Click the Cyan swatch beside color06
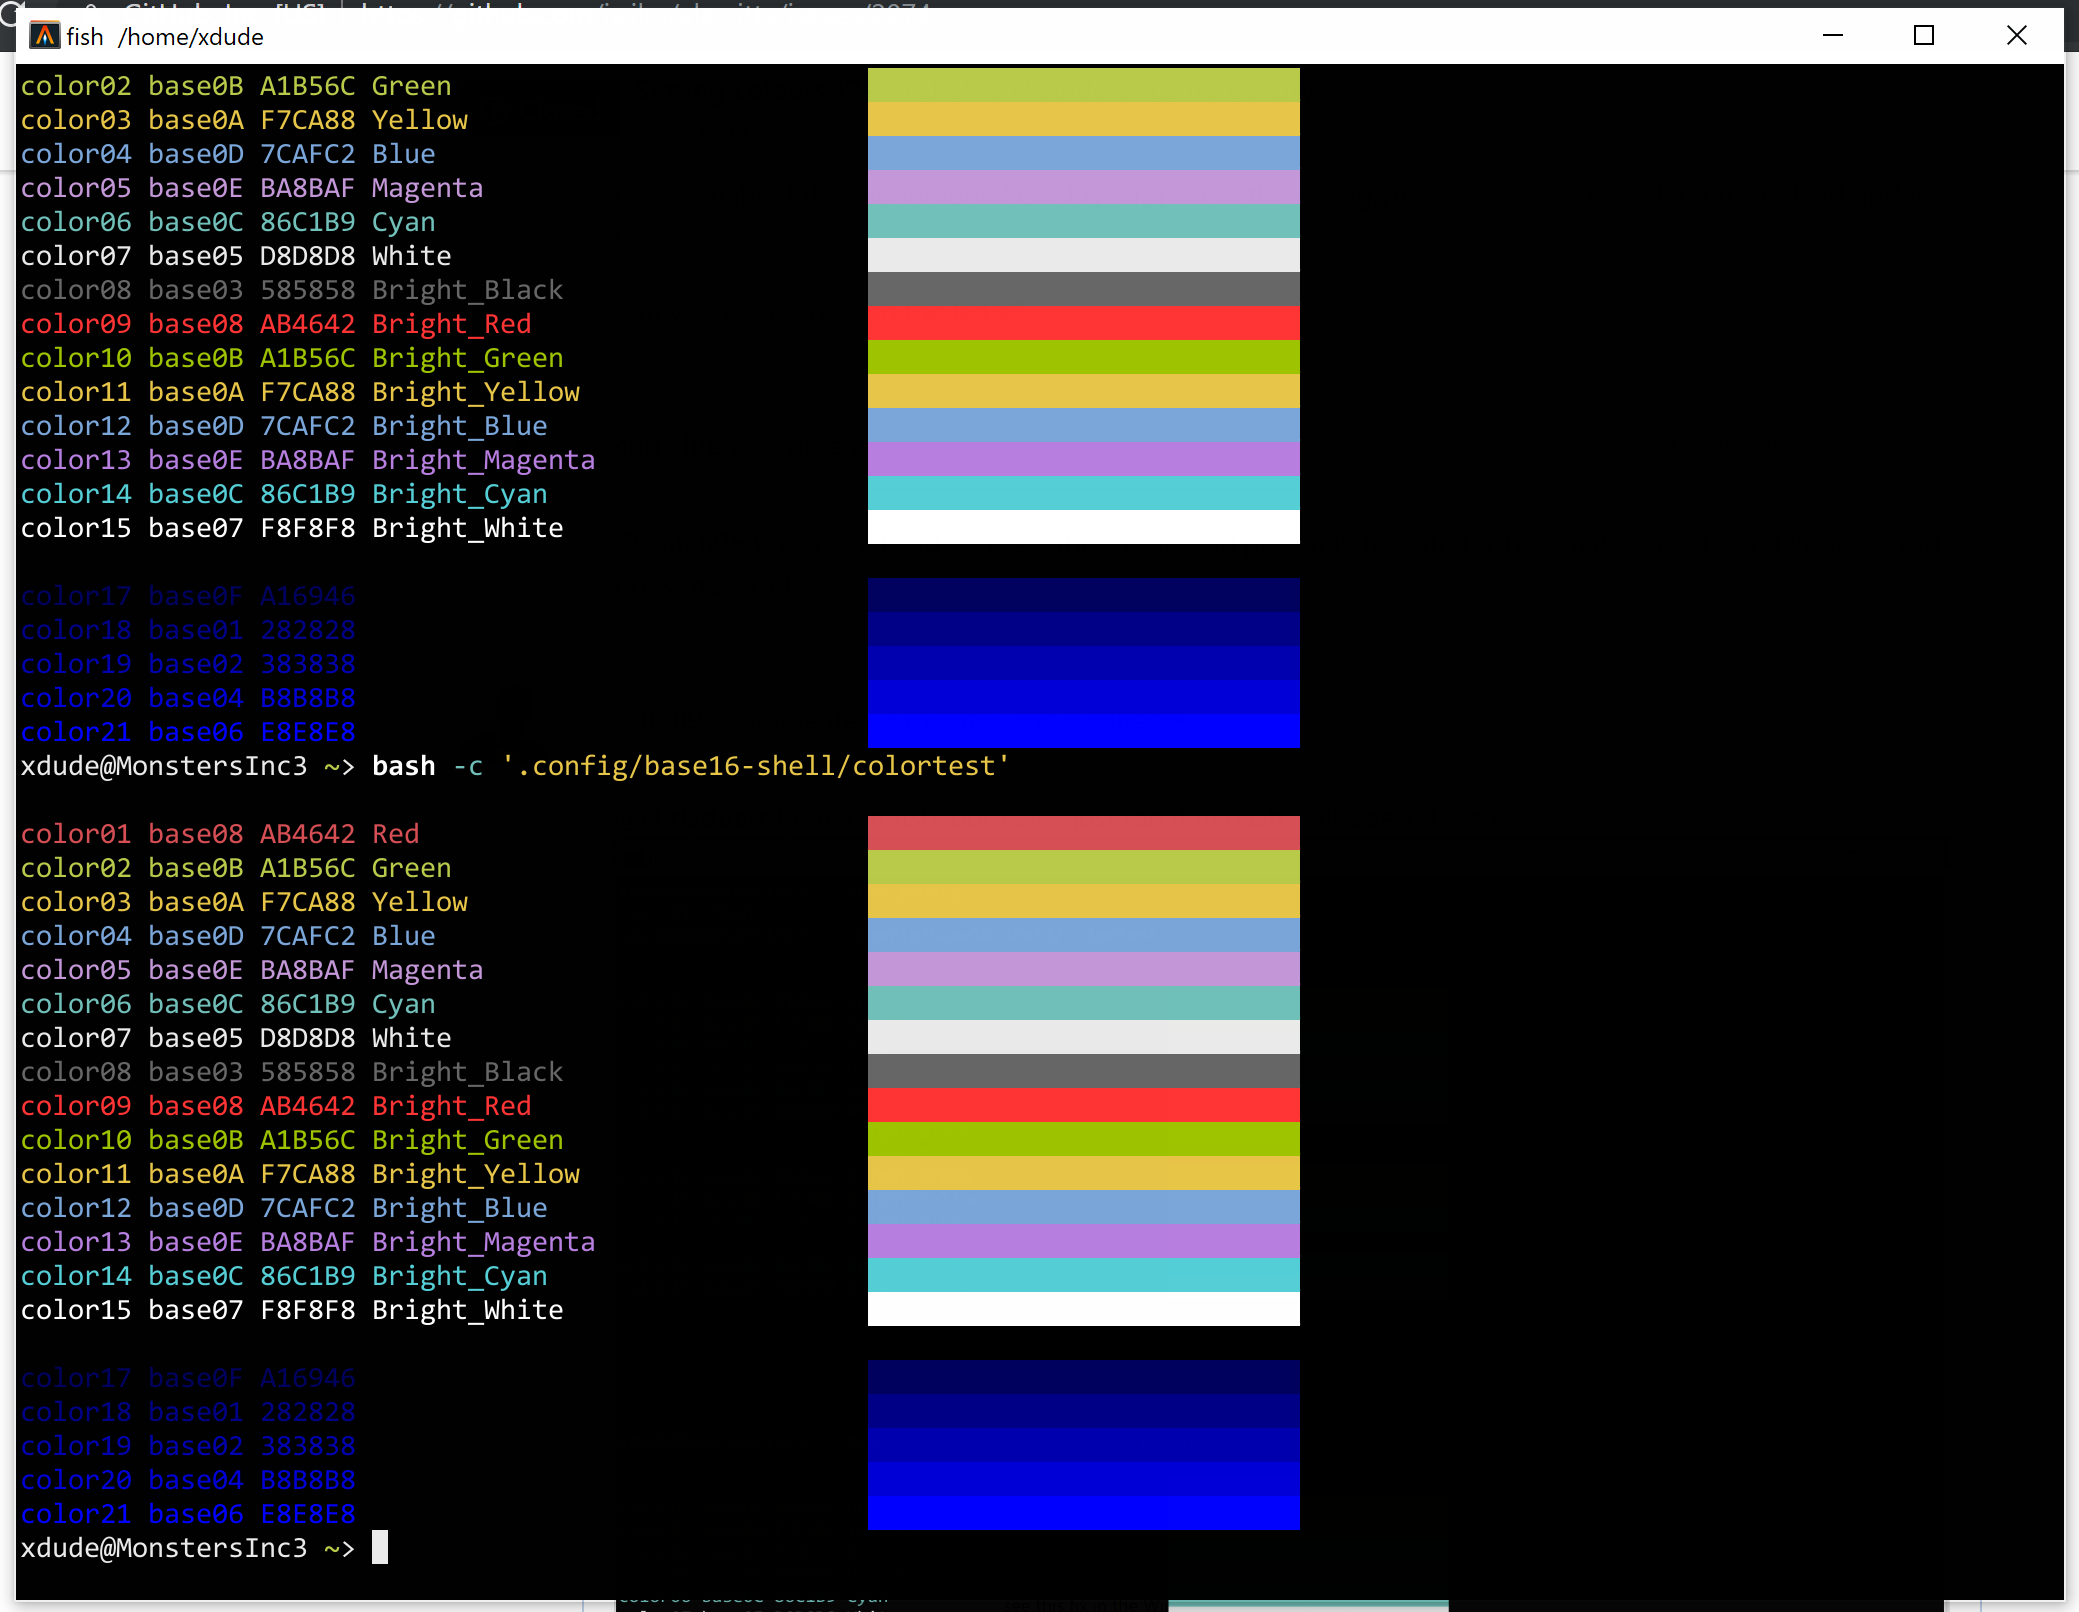Image resolution: width=2079 pixels, height=1612 pixels. tap(1083, 1003)
